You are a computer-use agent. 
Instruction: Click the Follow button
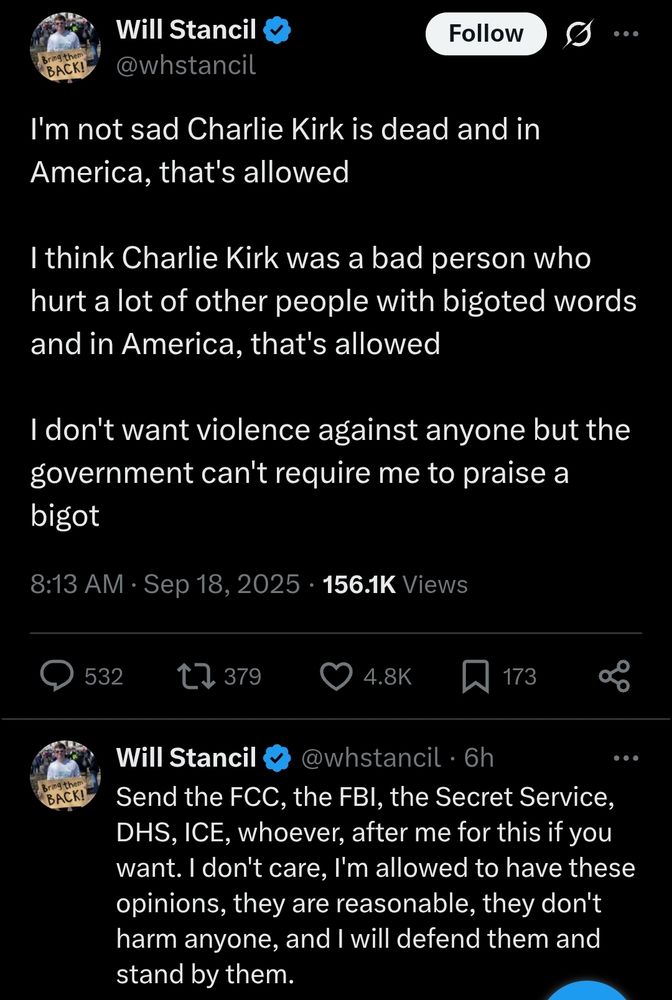(486, 34)
